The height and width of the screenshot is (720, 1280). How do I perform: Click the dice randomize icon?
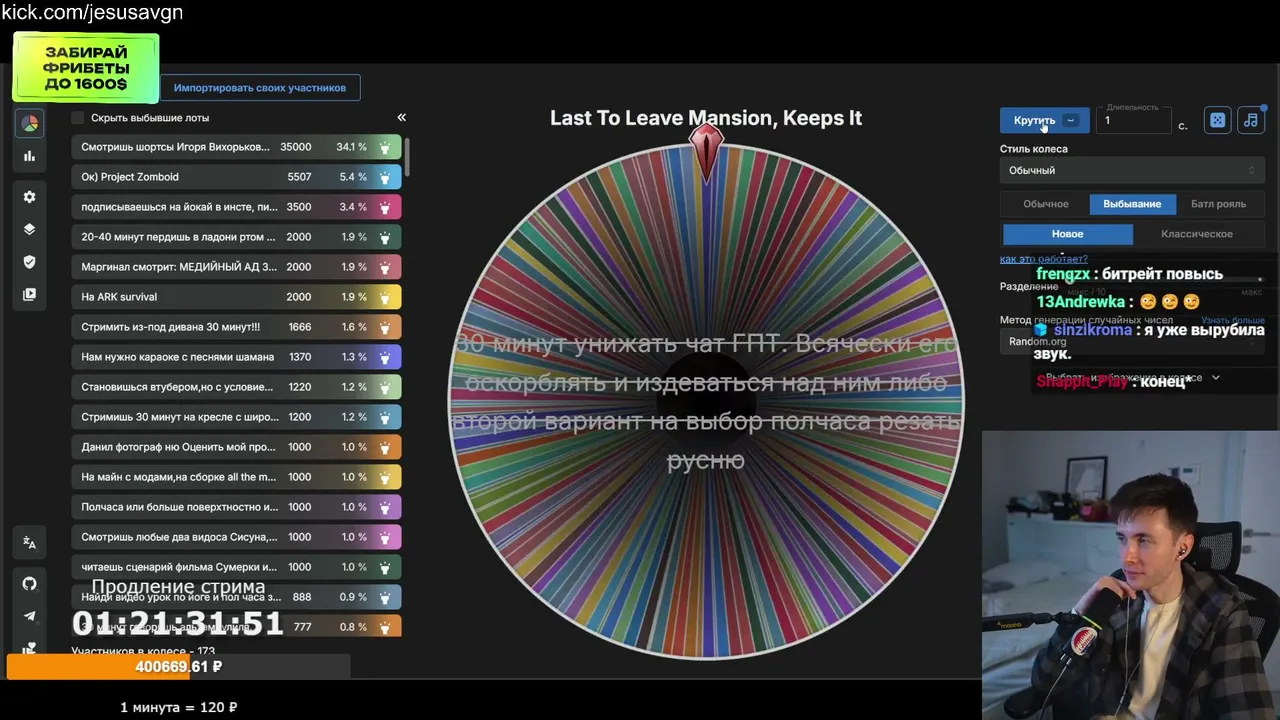tap(1217, 120)
